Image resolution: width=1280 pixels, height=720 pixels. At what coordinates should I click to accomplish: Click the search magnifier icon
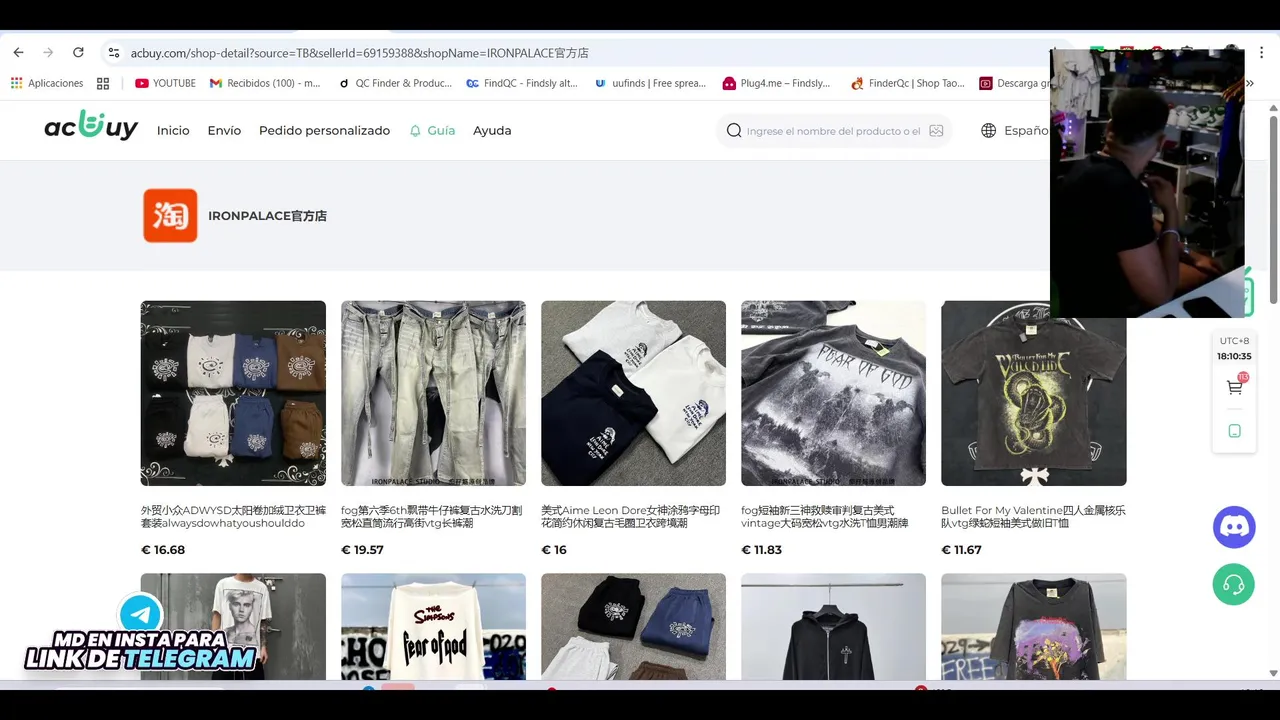coord(734,131)
